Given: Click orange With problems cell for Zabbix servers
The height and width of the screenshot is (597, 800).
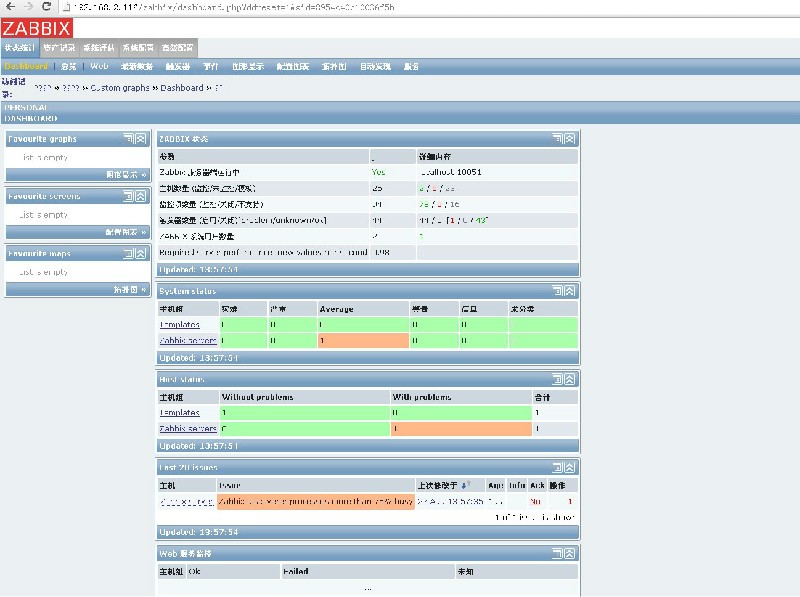Looking at the screenshot, I should (x=461, y=429).
